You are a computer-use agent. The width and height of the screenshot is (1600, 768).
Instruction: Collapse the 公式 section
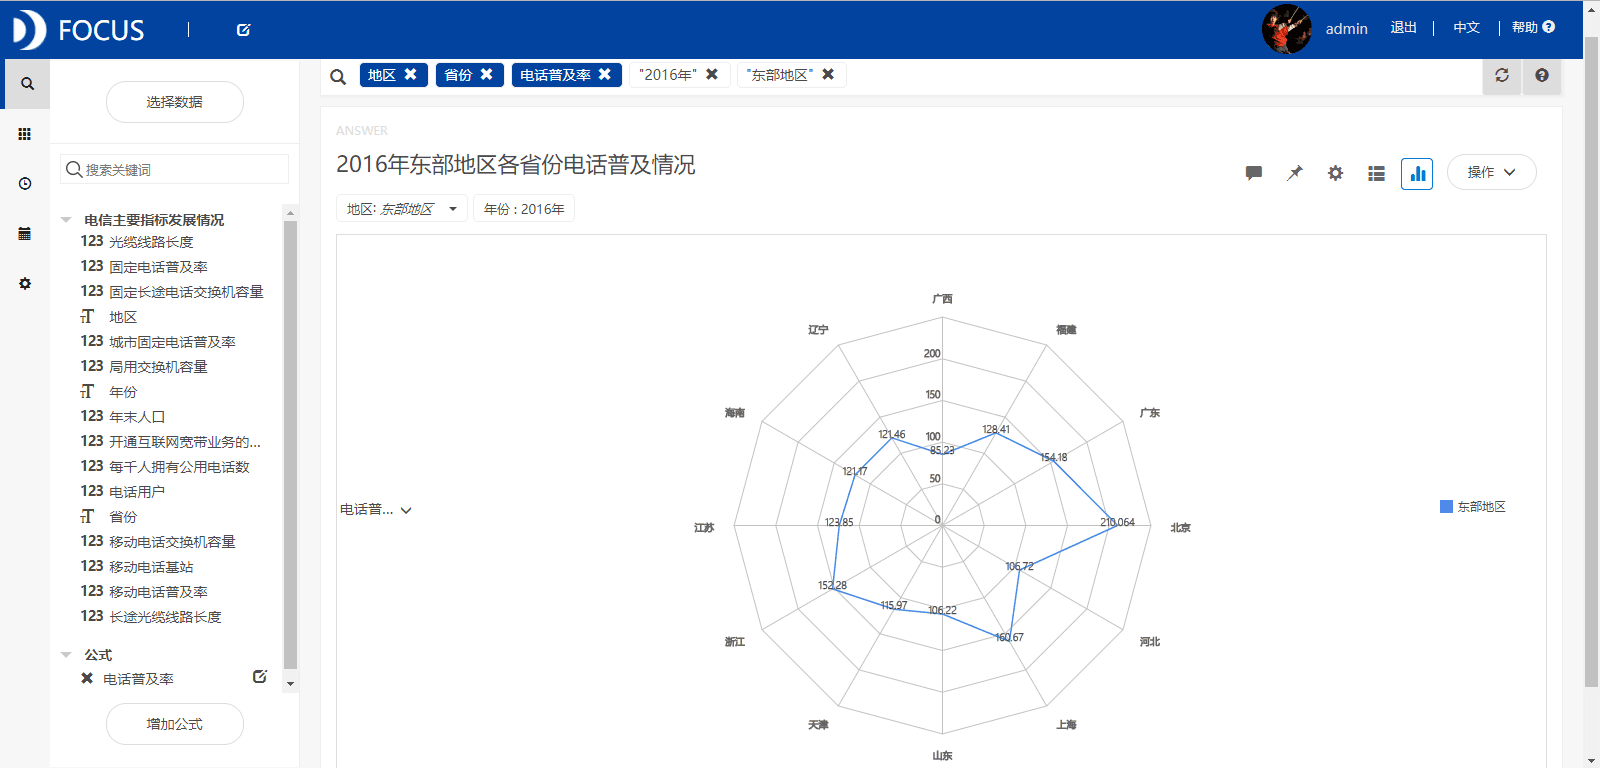66,655
